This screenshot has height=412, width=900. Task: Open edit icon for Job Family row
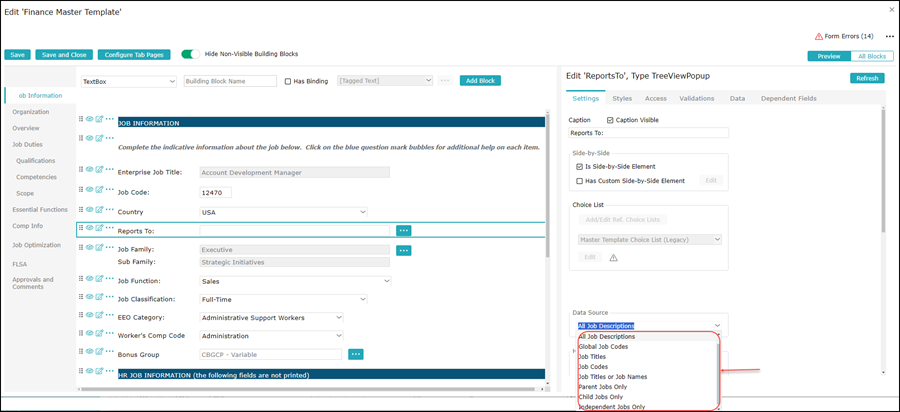[x=99, y=247]
